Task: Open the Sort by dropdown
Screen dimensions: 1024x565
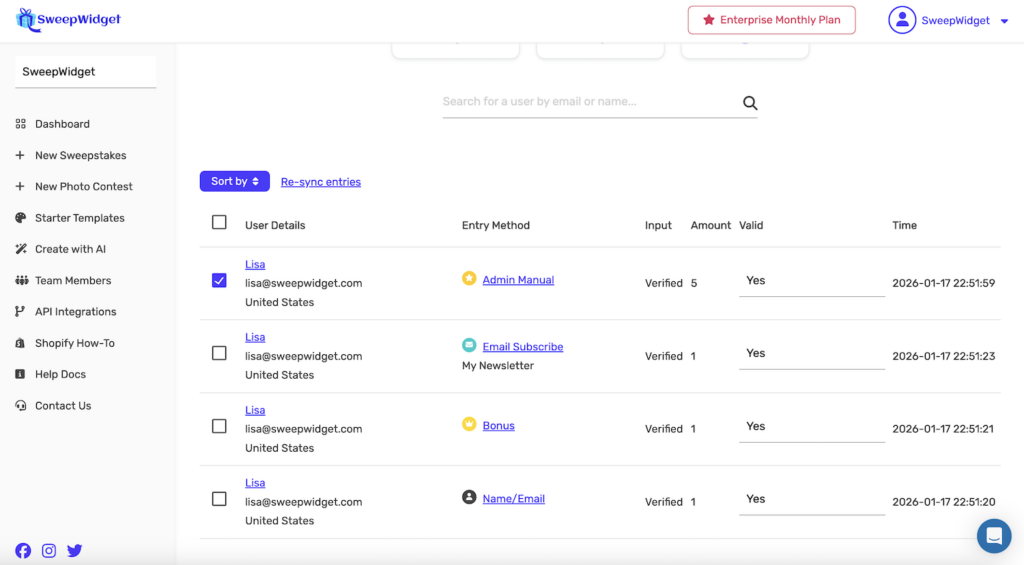Action: [x=234, y=181]
